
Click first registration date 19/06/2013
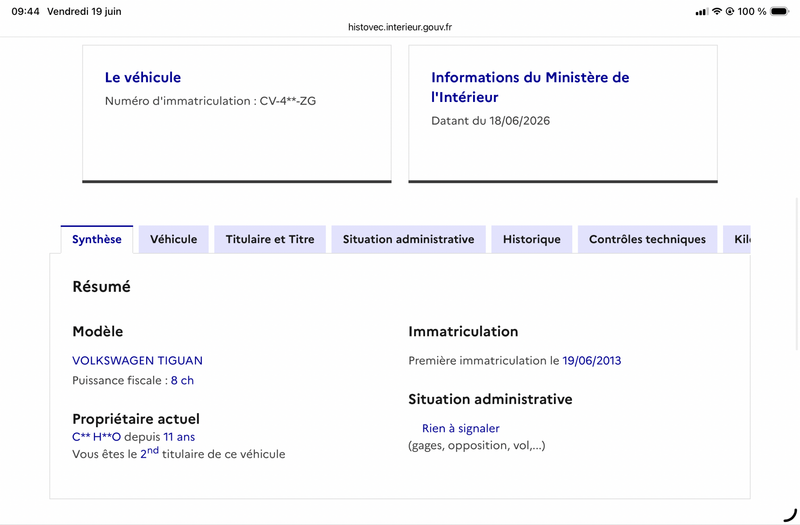[592, 360]
